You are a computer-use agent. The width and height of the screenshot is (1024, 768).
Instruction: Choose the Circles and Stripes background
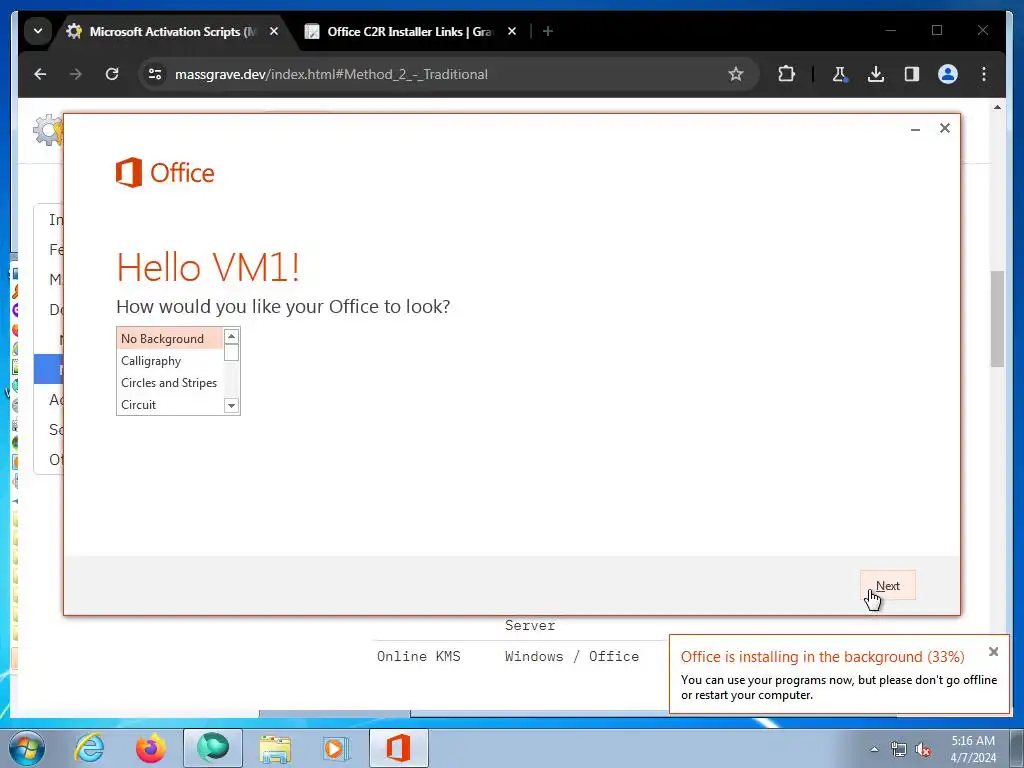169,383
